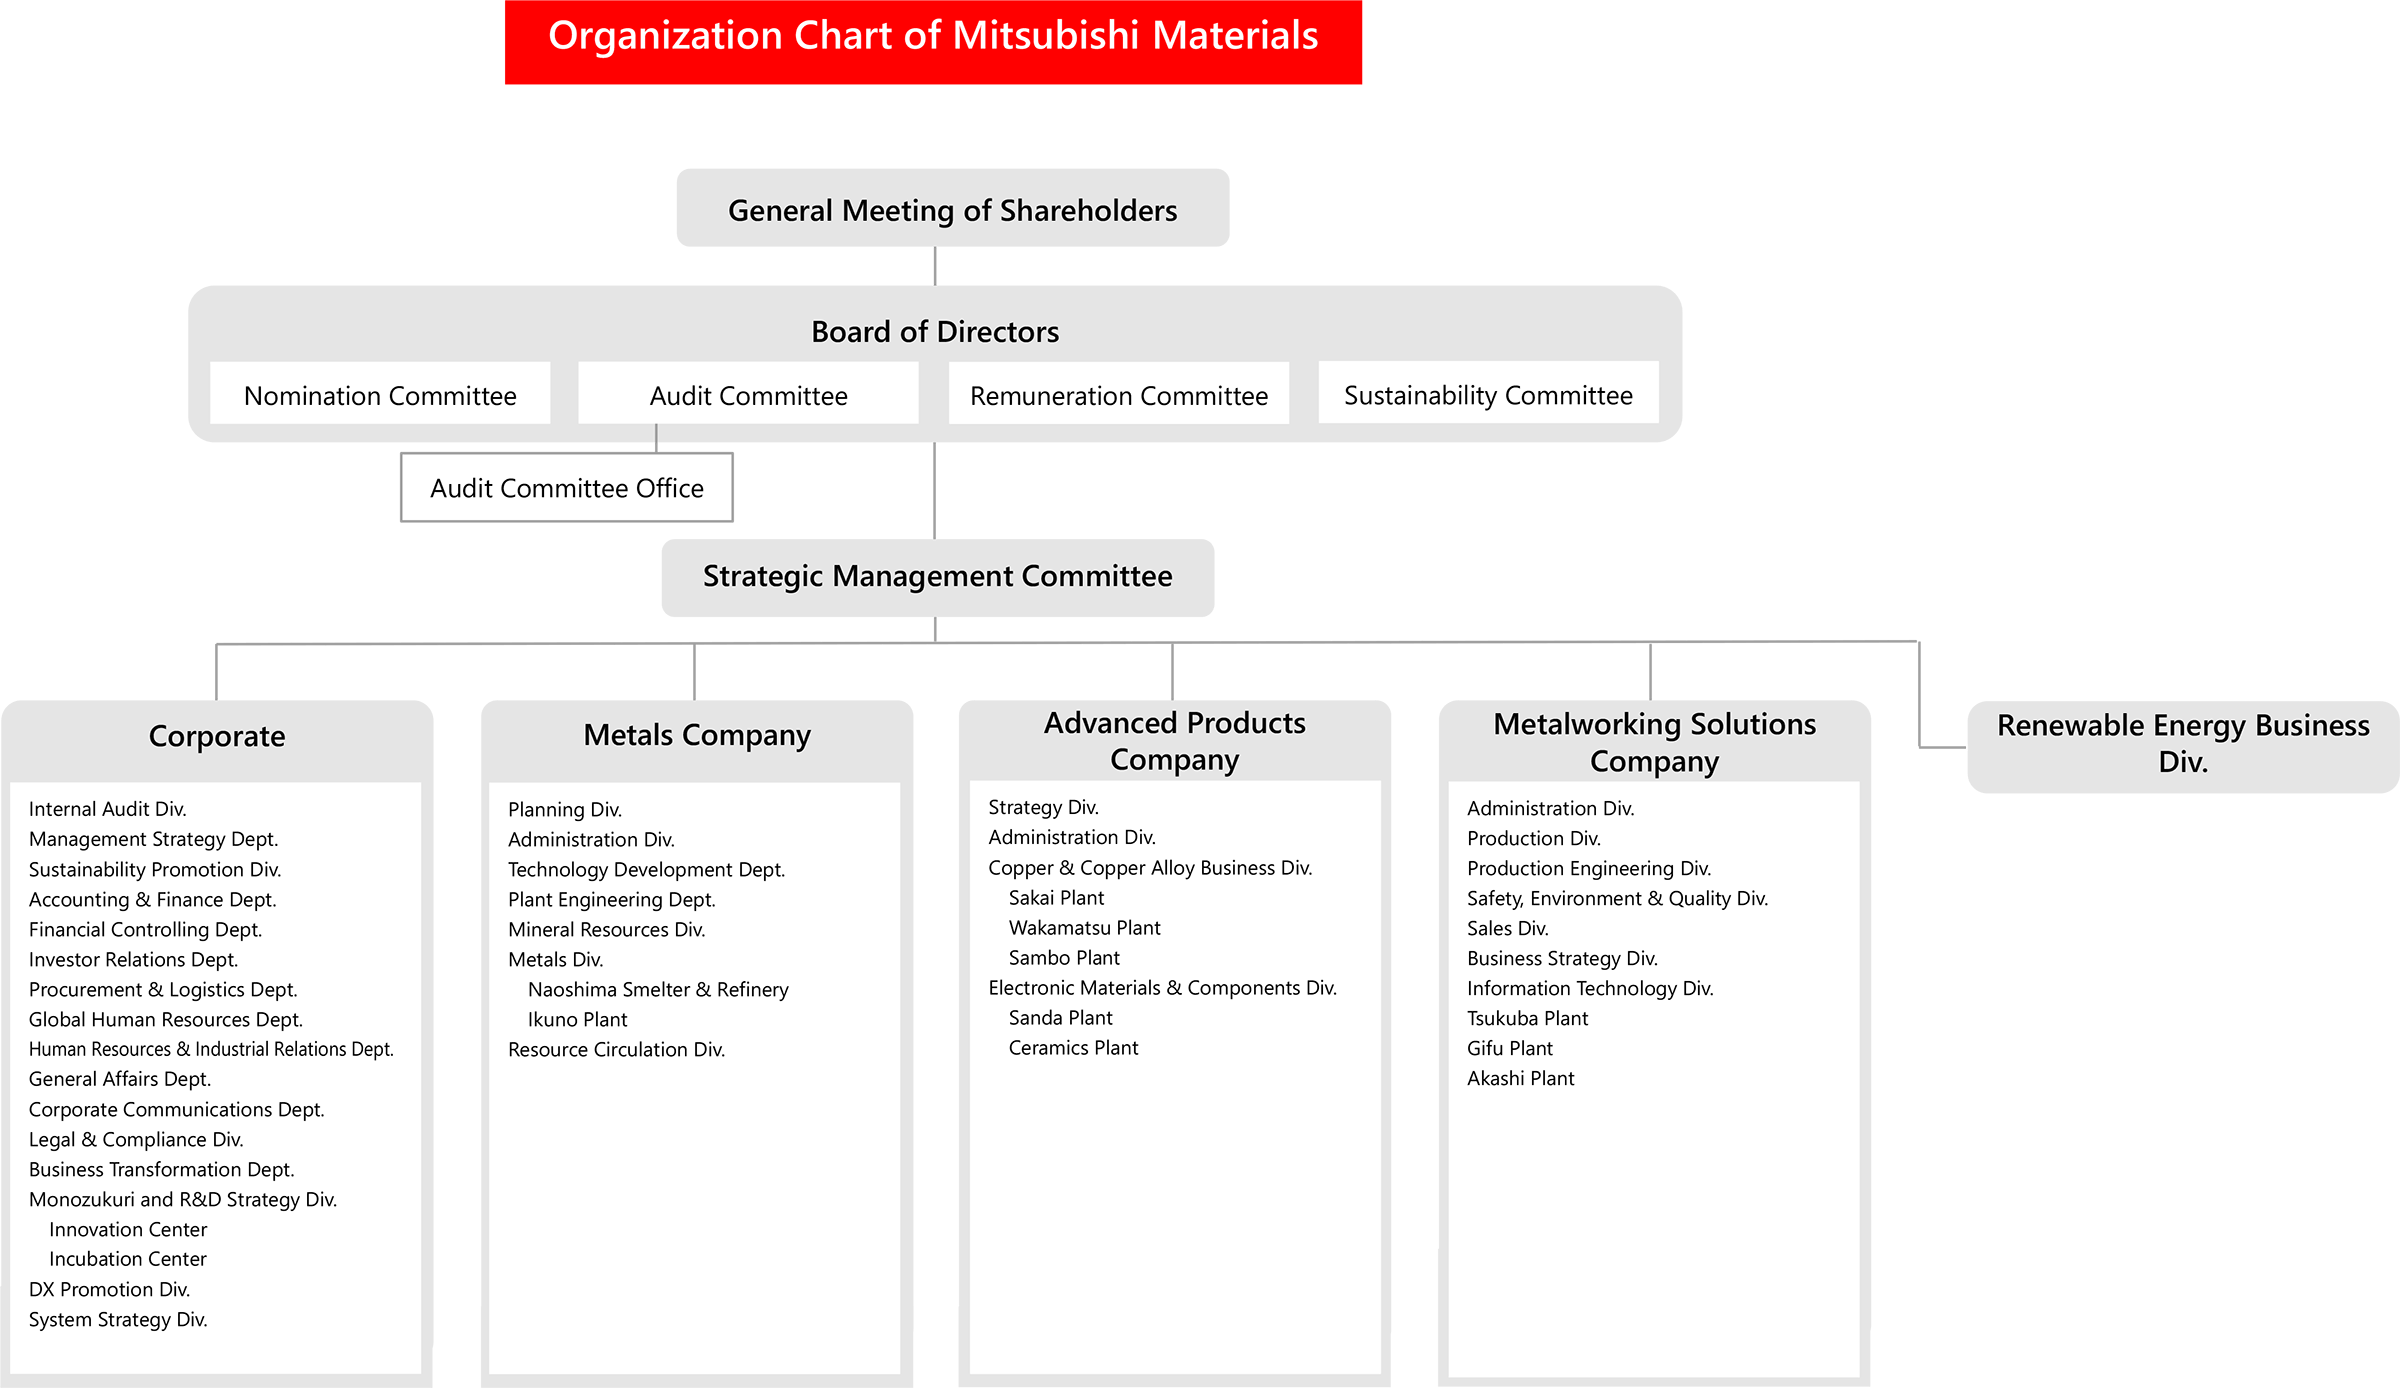Click Procurement & Logistics Dept.
Viewport: 2400px width, 1388px height.
163,989
